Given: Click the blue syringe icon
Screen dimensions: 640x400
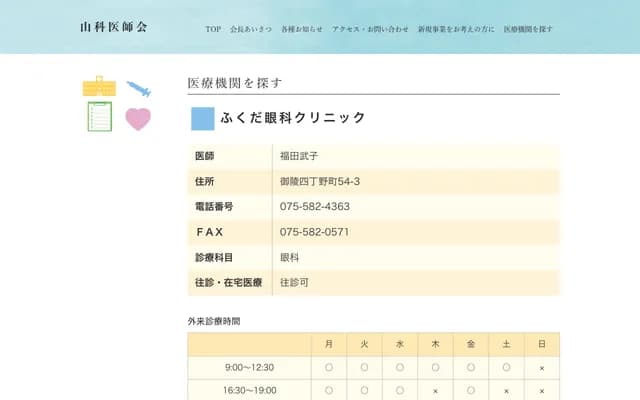Looking at the screenshot, I should (139, 89).
